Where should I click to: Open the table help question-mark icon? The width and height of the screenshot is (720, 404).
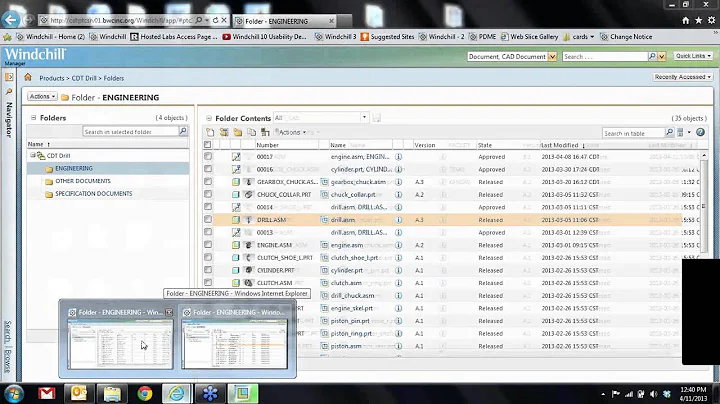point(700,132)
